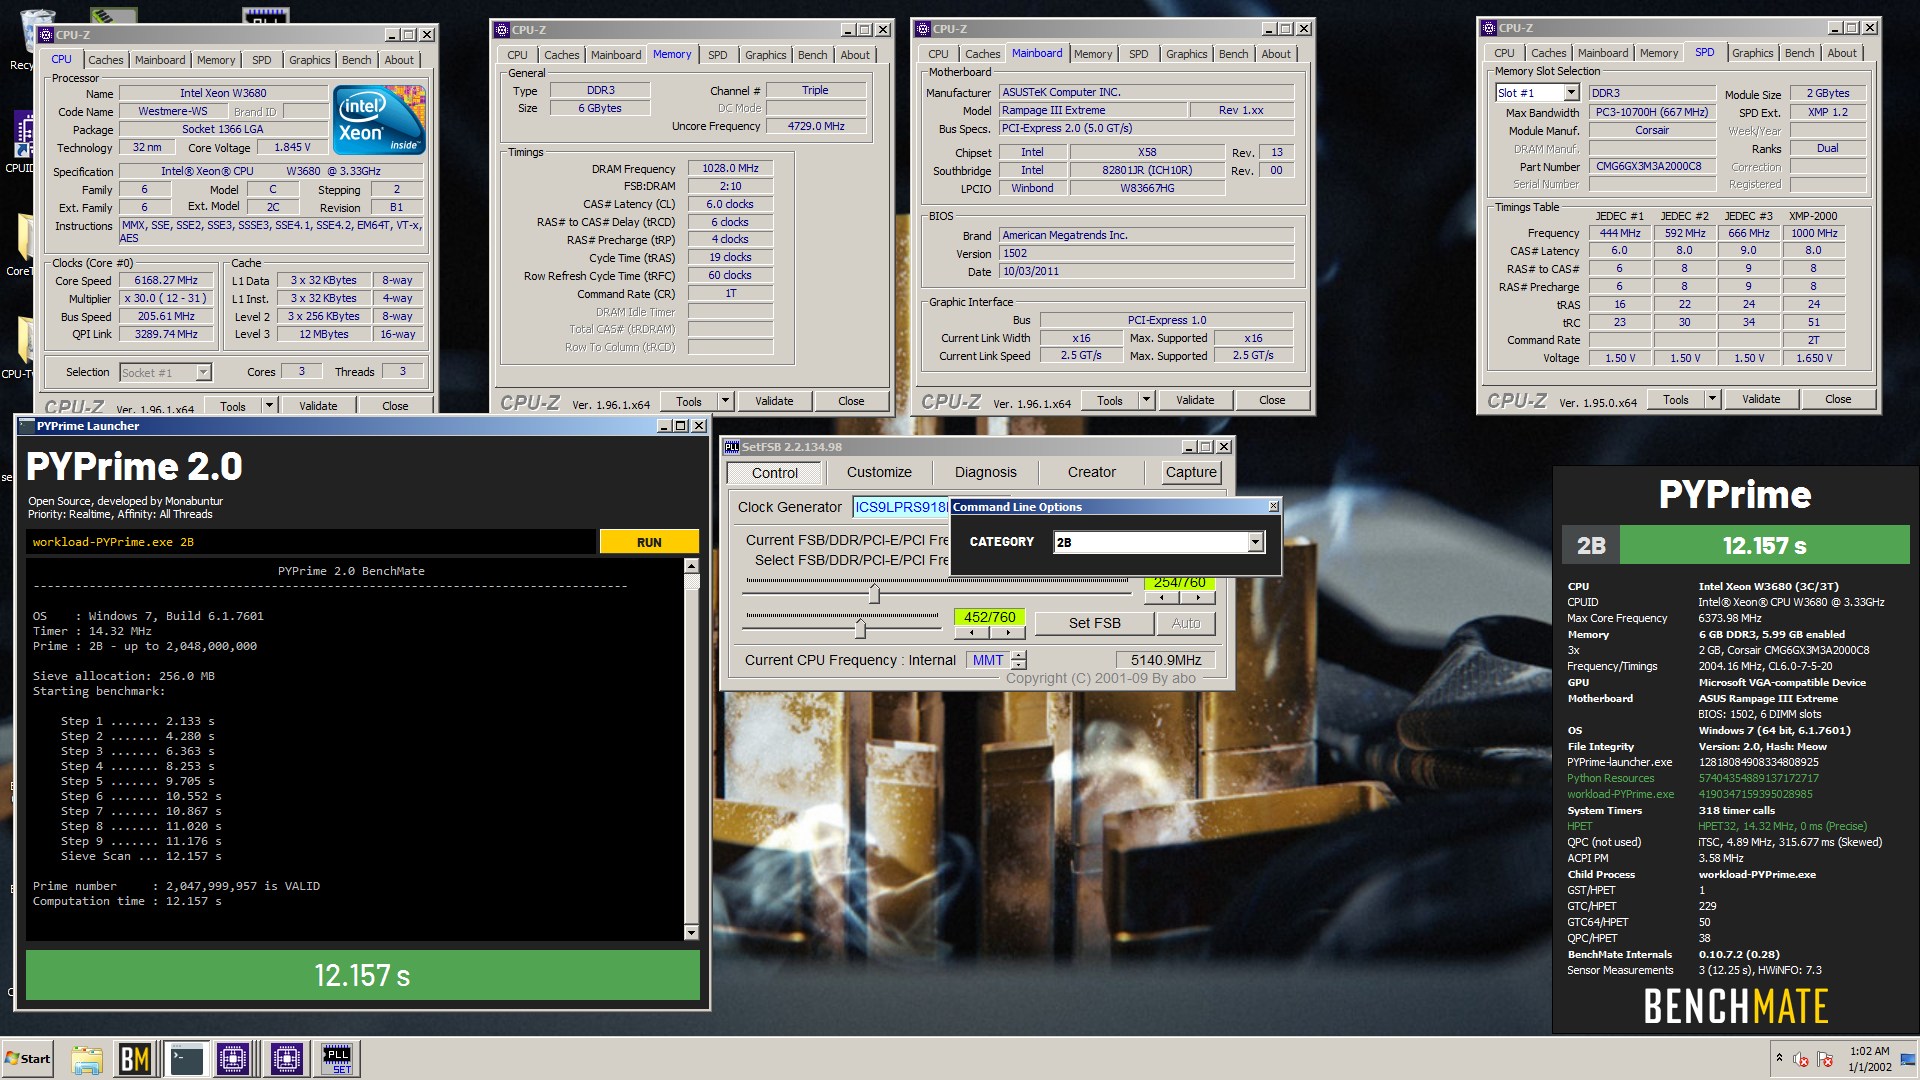Click the Core Speed value 6168.27 MHz
This screenshot has width=1920, height=1080.
click(166, 281)
